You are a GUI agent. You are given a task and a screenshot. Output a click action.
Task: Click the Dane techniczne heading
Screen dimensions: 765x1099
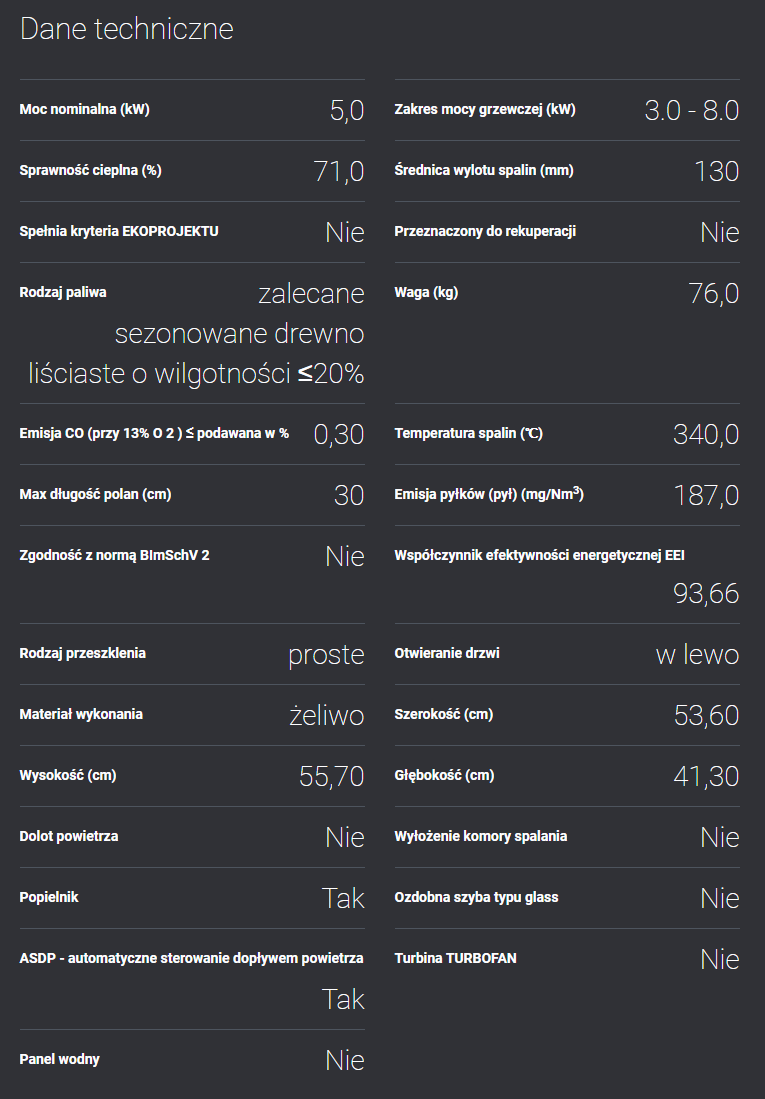tap(127, 29)
